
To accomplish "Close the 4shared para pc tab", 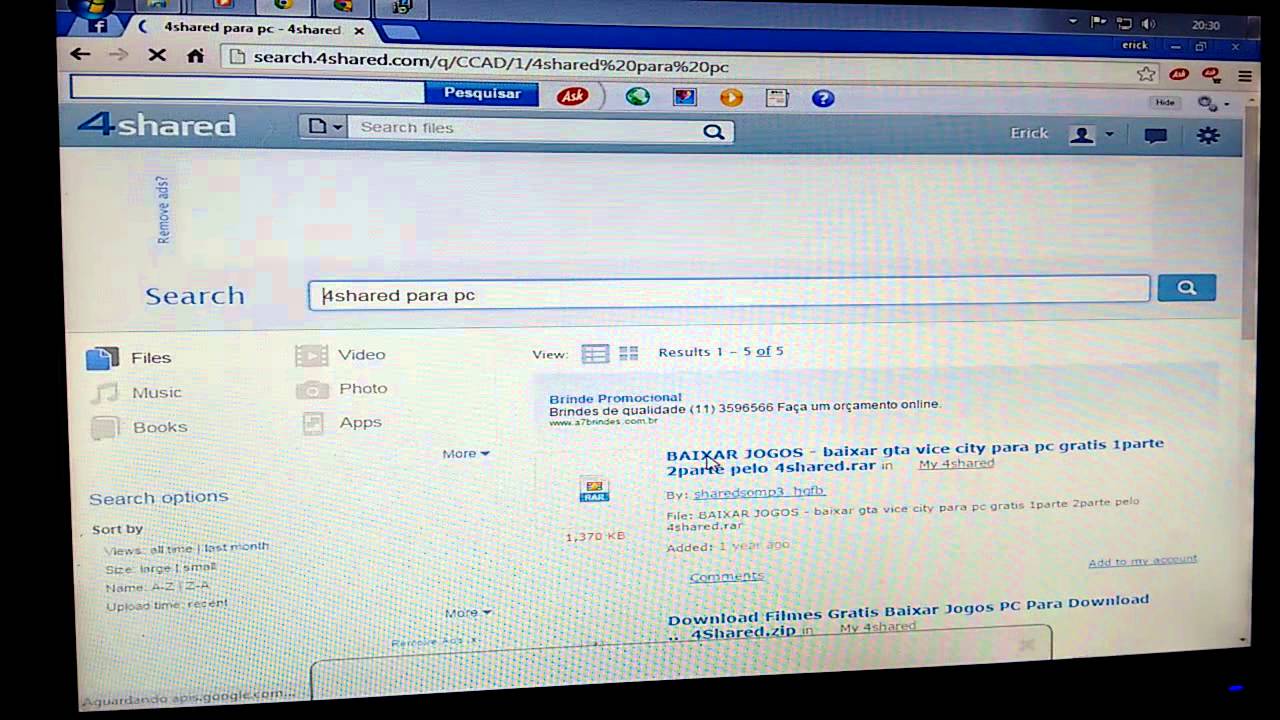I will pyautogui.click(x=359, y=31).
